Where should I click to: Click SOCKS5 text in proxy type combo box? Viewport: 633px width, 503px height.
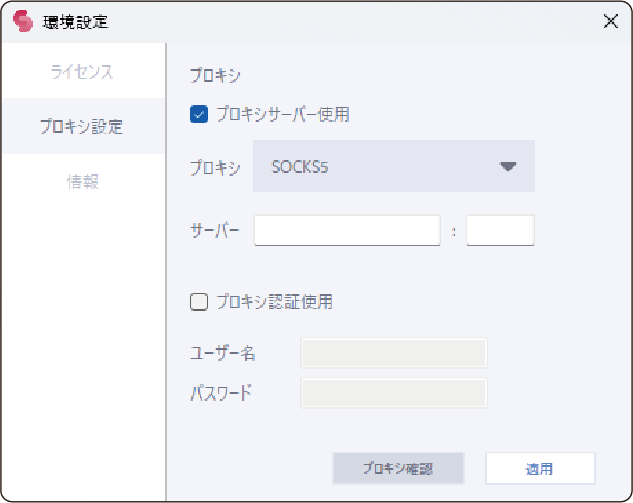point(301,166)
